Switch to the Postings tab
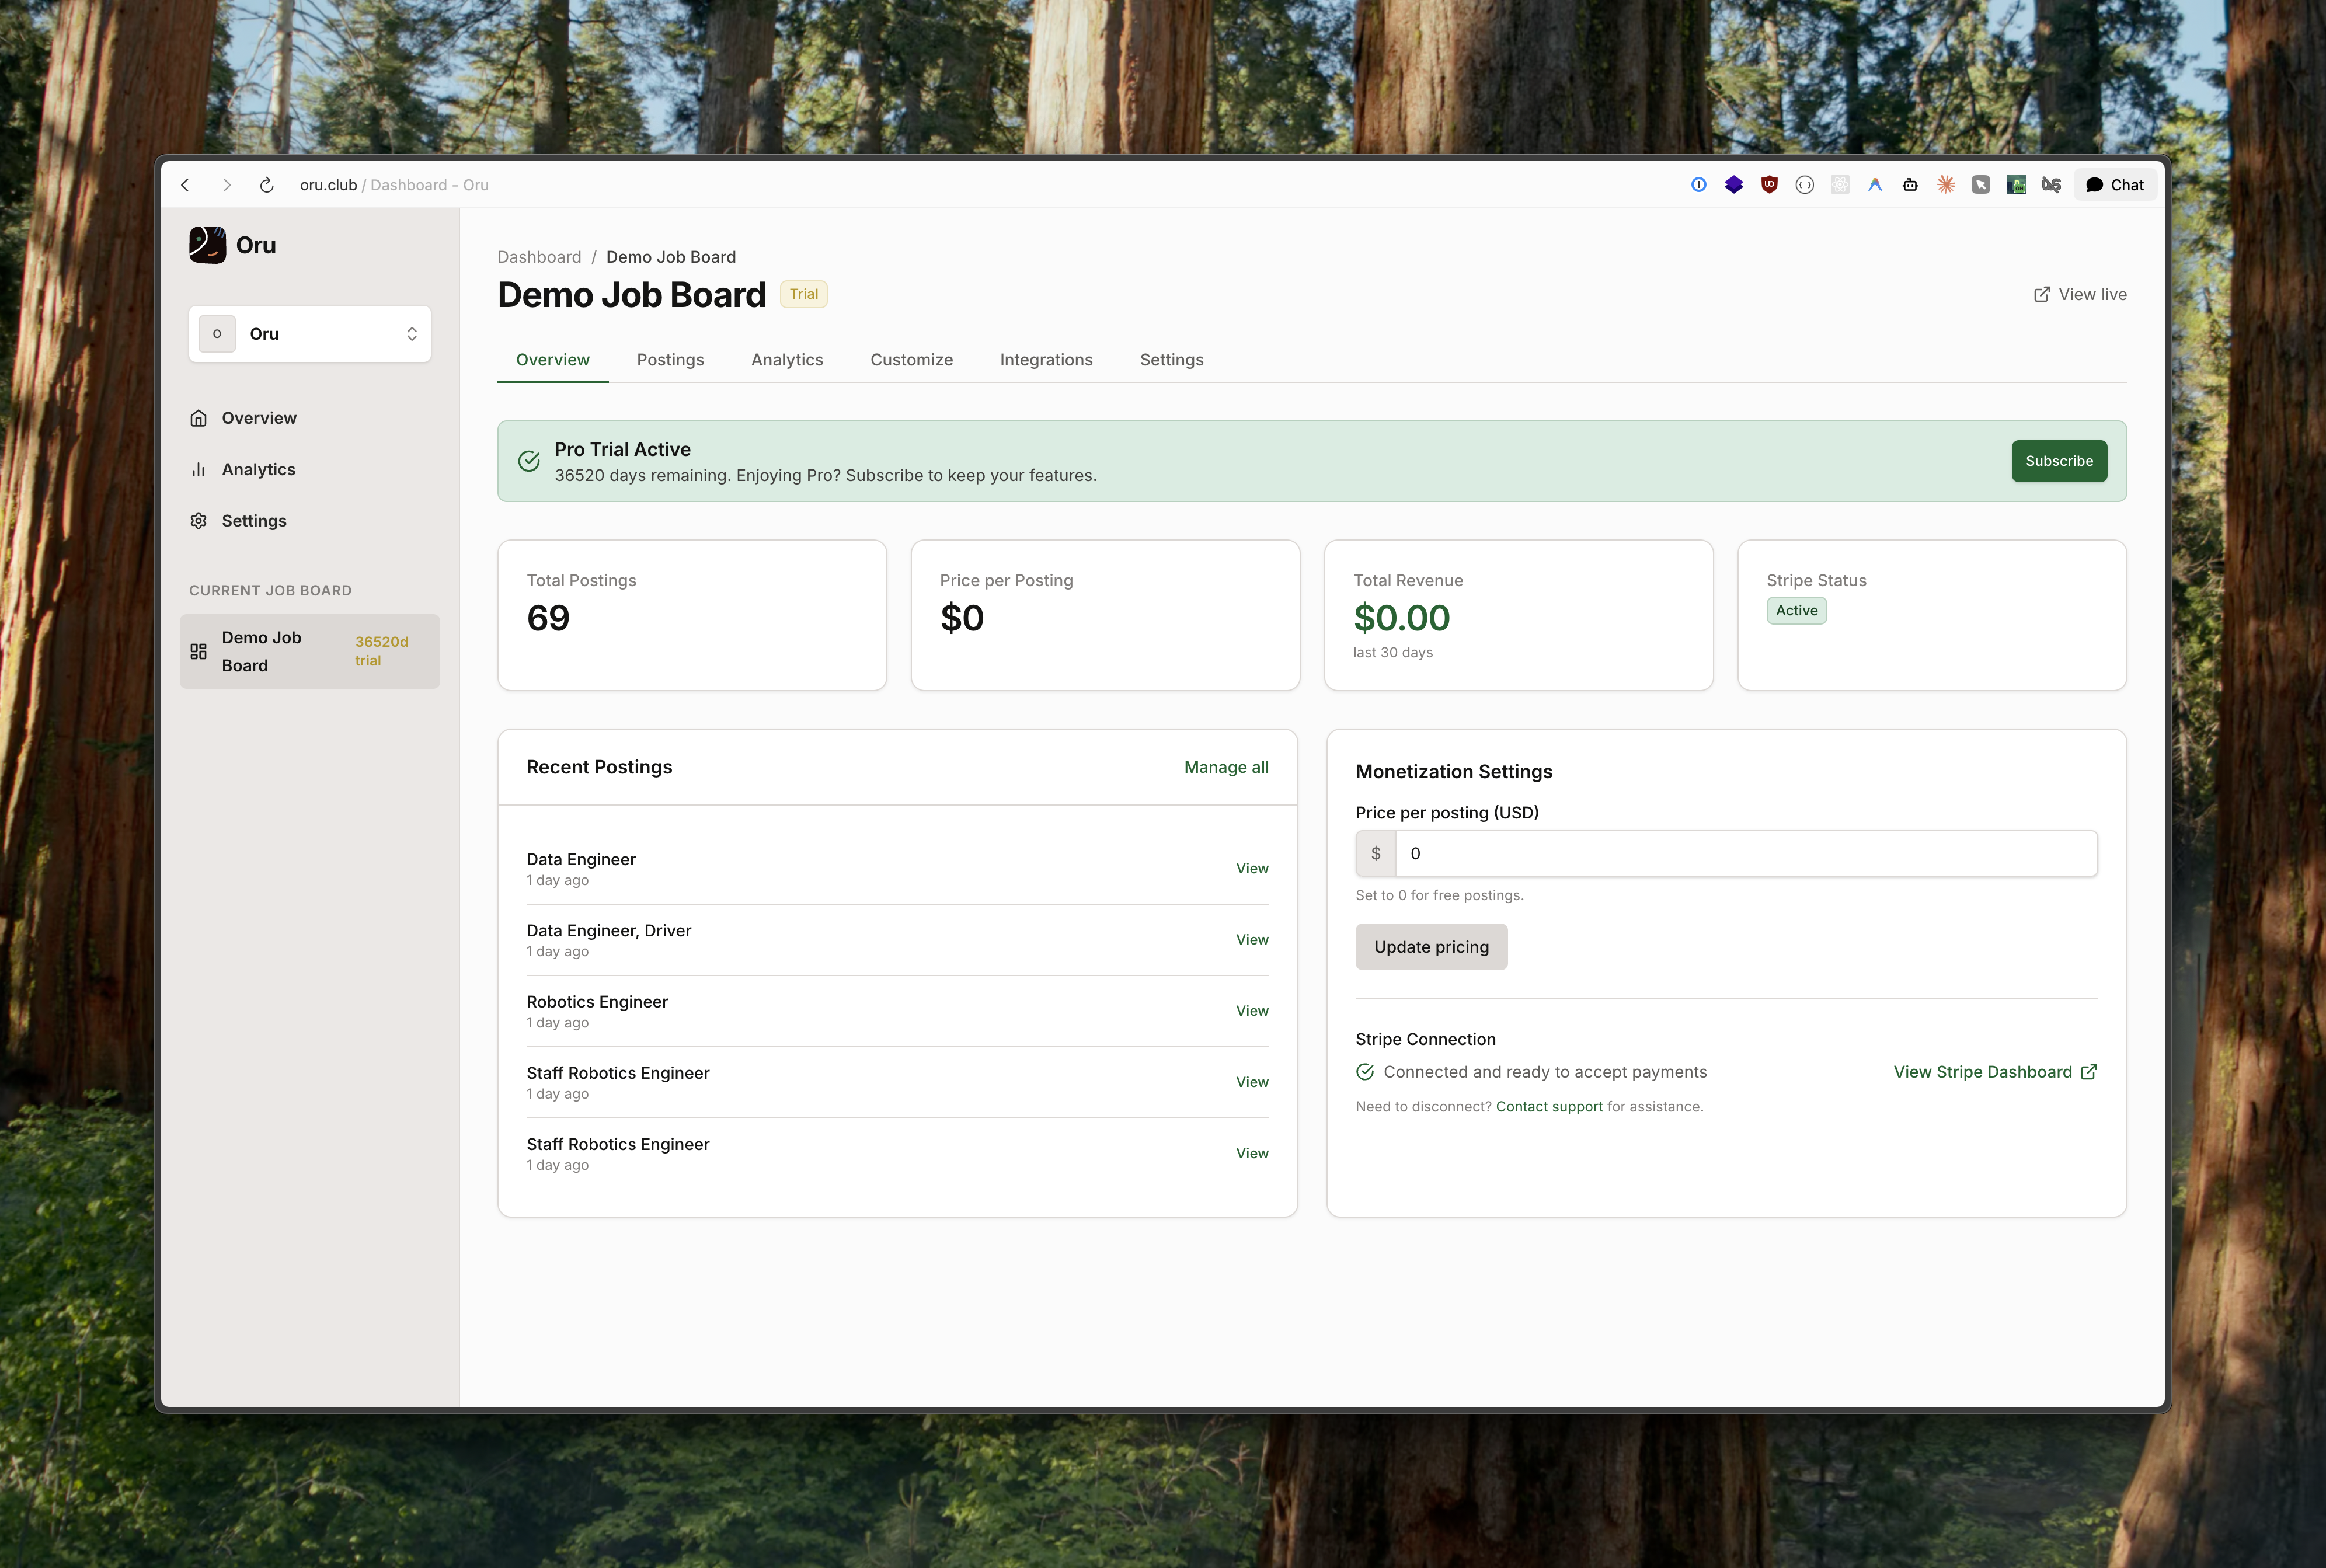 coord(671,360)
